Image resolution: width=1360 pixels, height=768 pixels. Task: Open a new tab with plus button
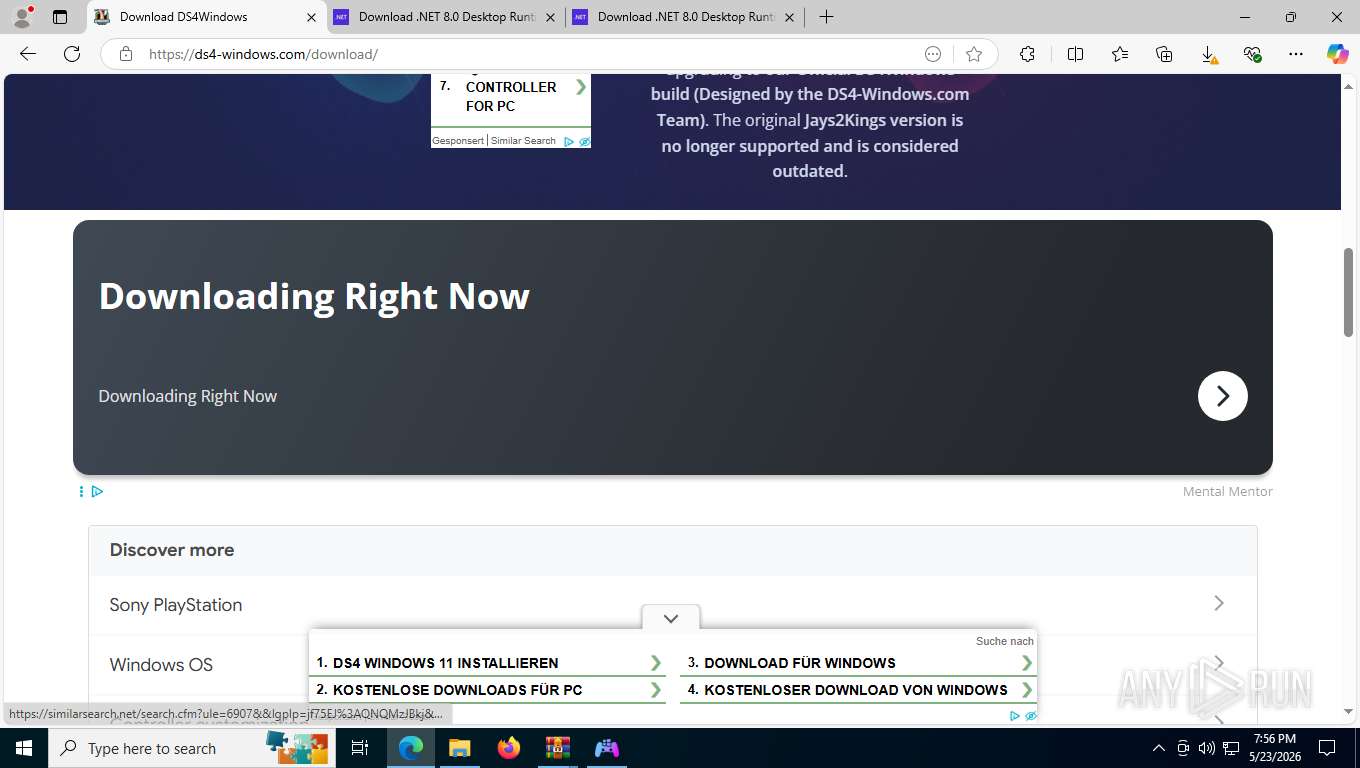826,17
